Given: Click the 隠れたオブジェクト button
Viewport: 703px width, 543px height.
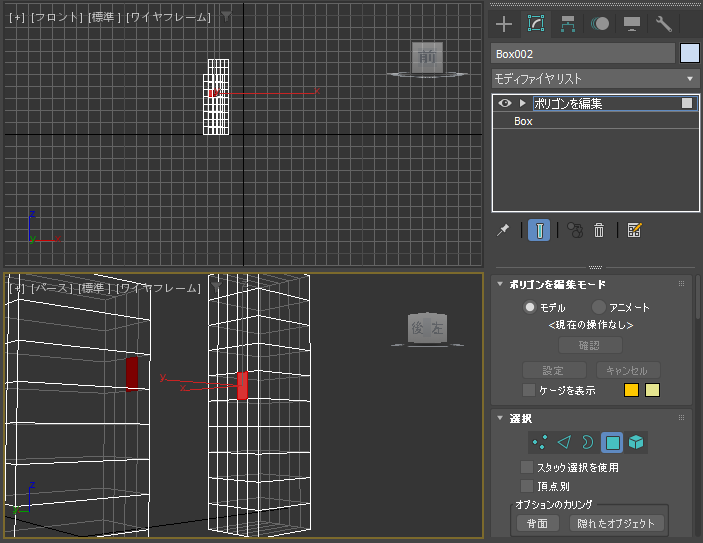Looking at the screenshot, I should pyautogui.click(x=616, y=523).
